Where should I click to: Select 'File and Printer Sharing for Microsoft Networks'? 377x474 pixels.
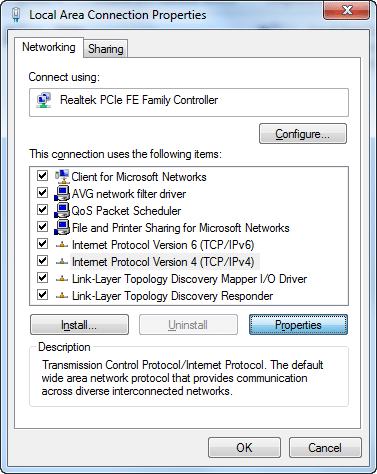(x=181, y=228)
